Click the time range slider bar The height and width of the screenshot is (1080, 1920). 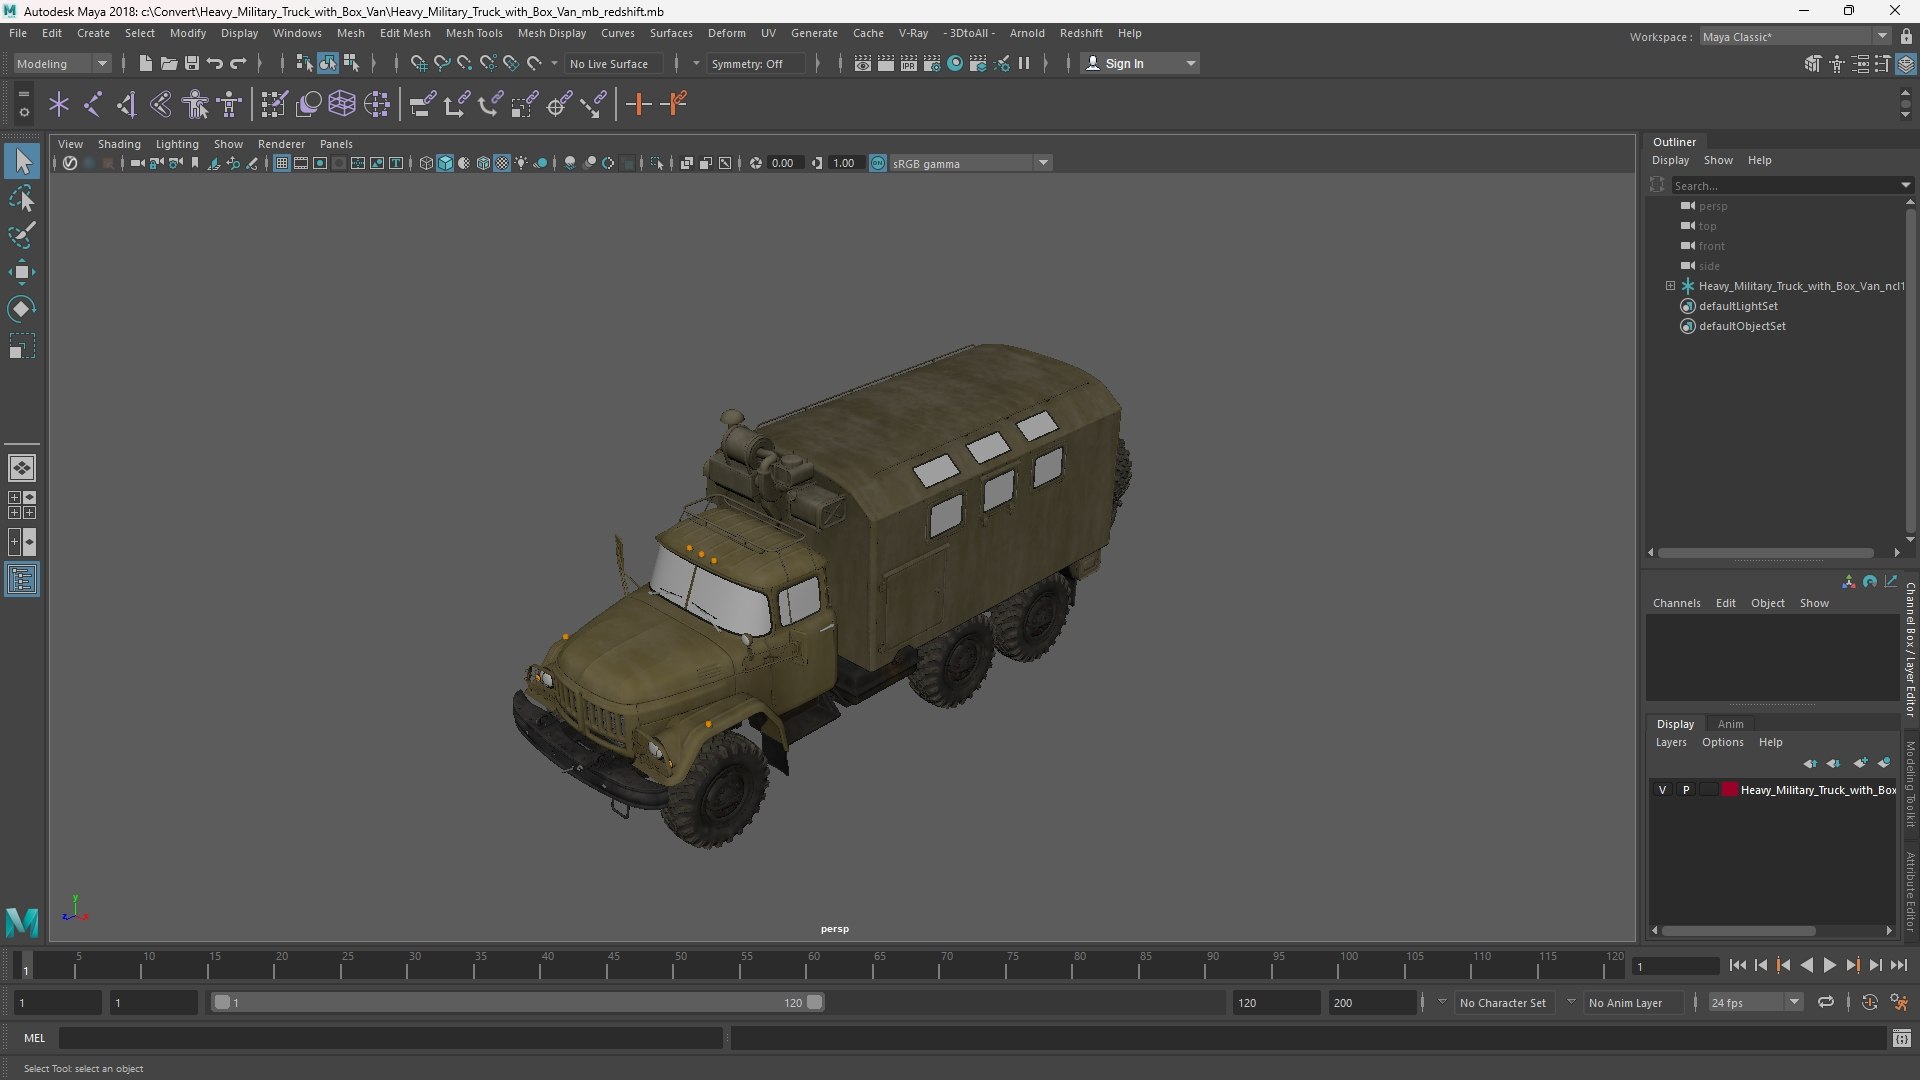pyautogui.click(x=518, y=1002)
